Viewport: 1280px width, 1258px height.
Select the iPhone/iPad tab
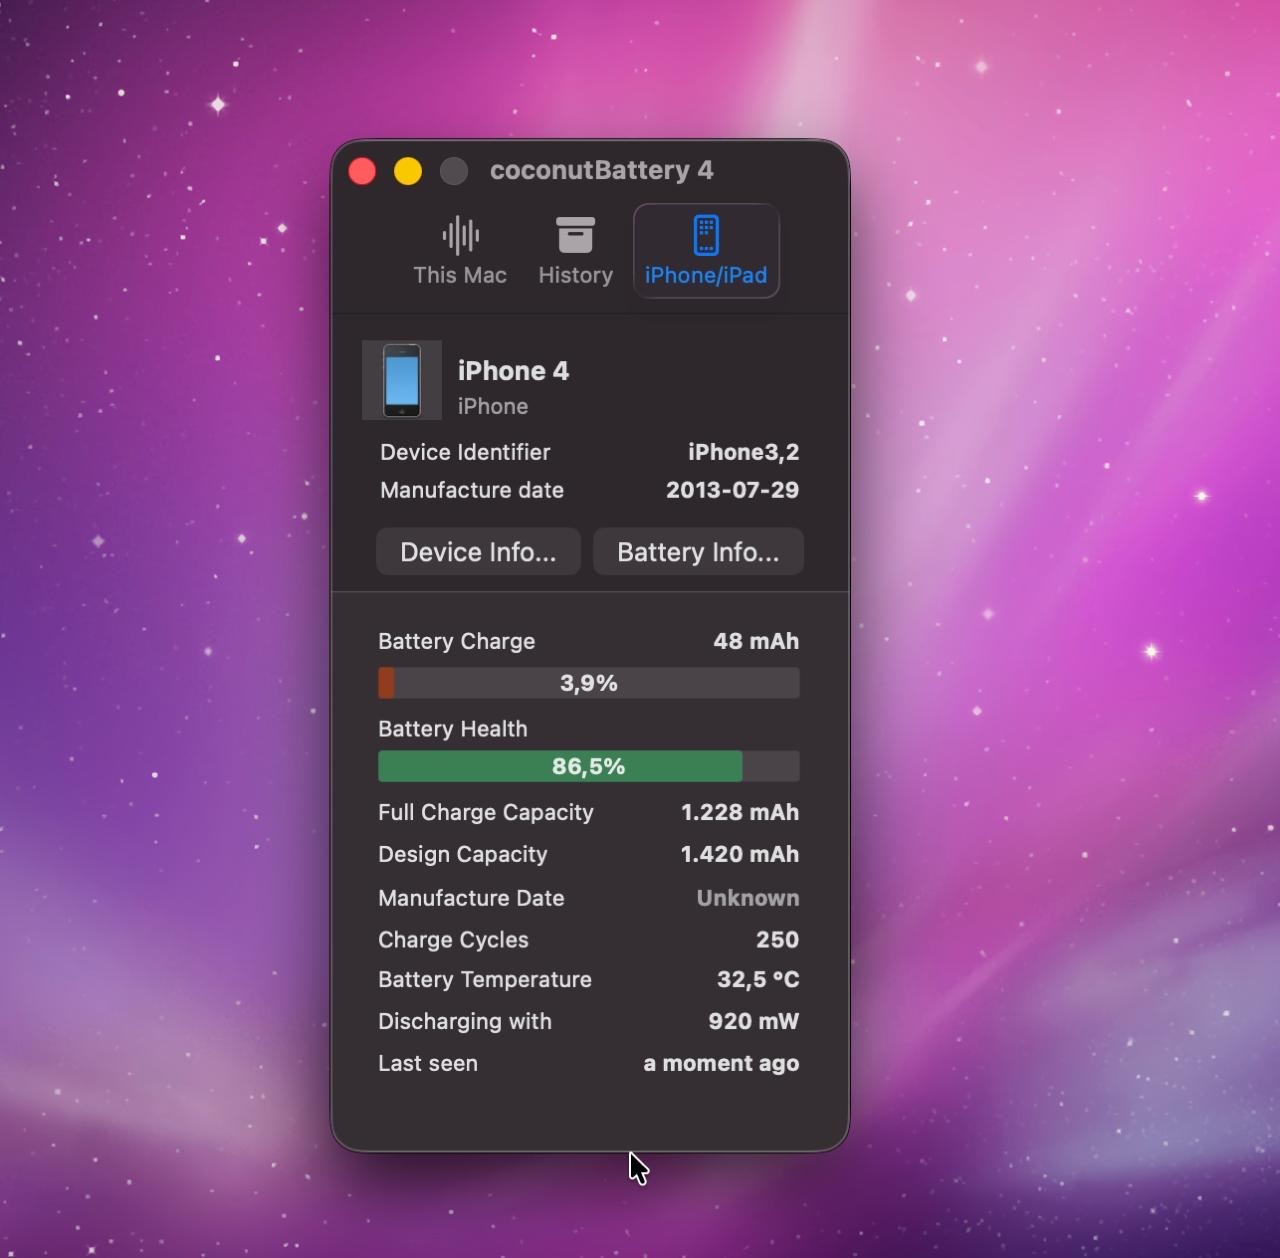coord(706,251)
